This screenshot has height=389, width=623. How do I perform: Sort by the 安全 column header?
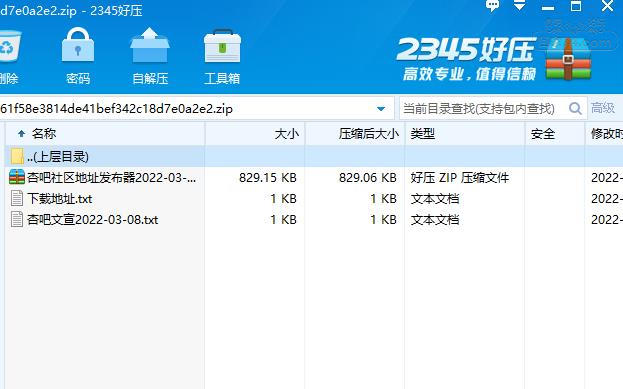click(555, 134)
